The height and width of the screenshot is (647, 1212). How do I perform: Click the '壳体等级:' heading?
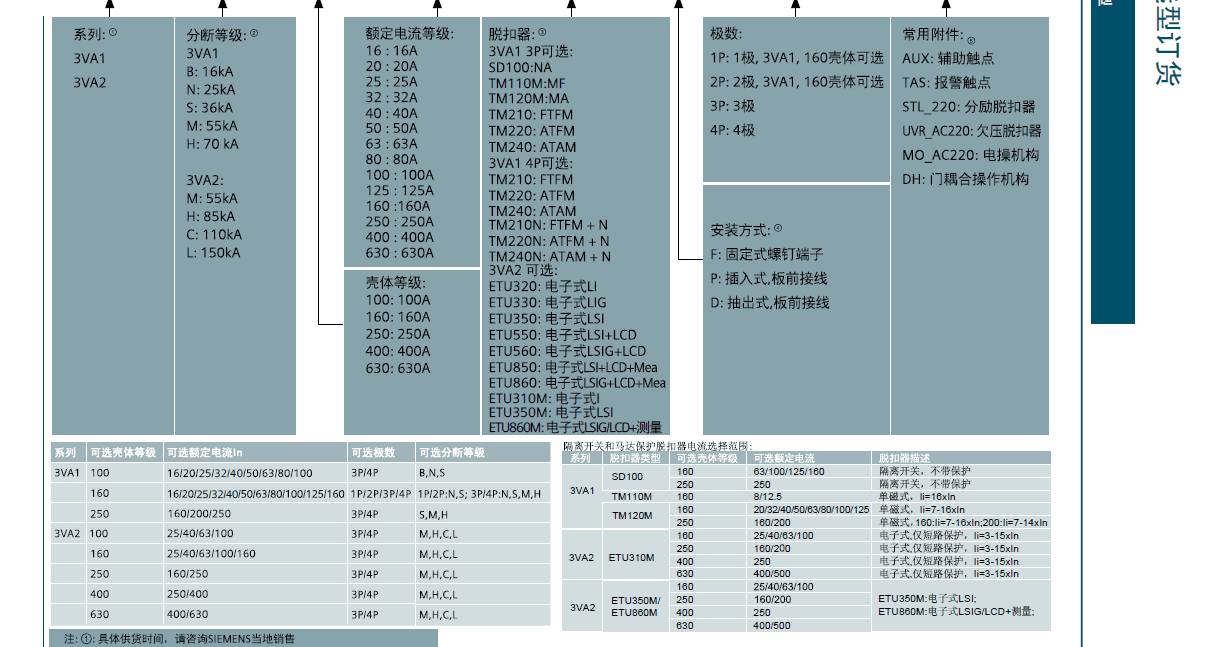coord(394,284)
